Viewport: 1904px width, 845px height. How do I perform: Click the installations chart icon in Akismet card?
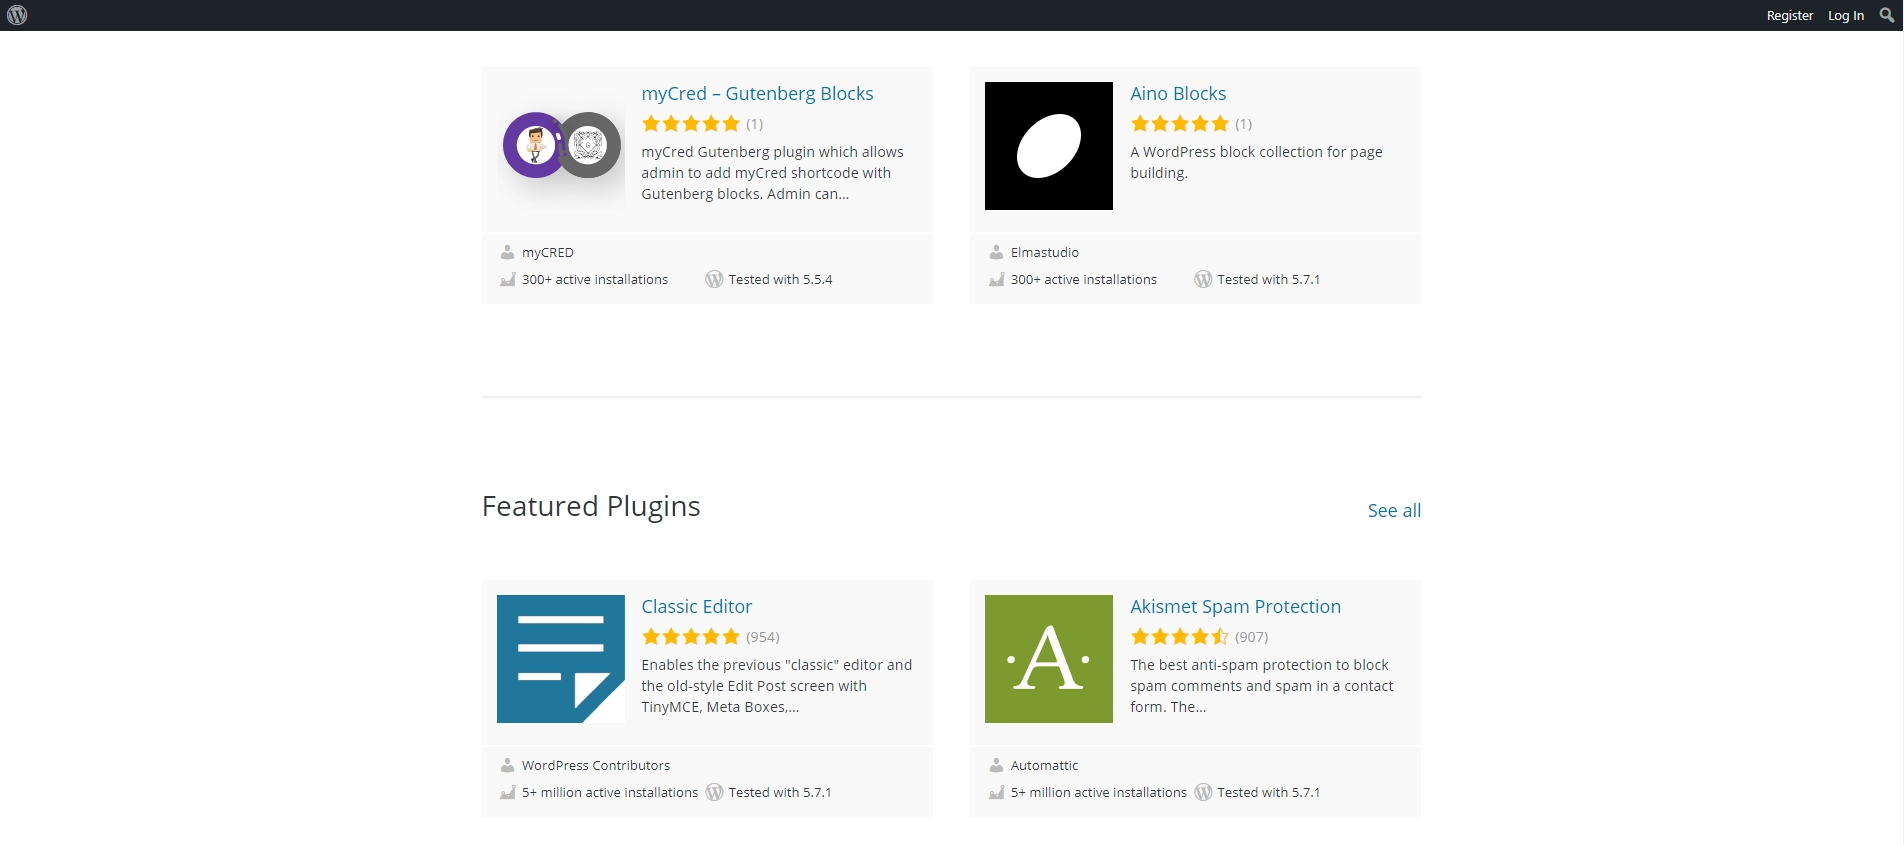[997, 792]
